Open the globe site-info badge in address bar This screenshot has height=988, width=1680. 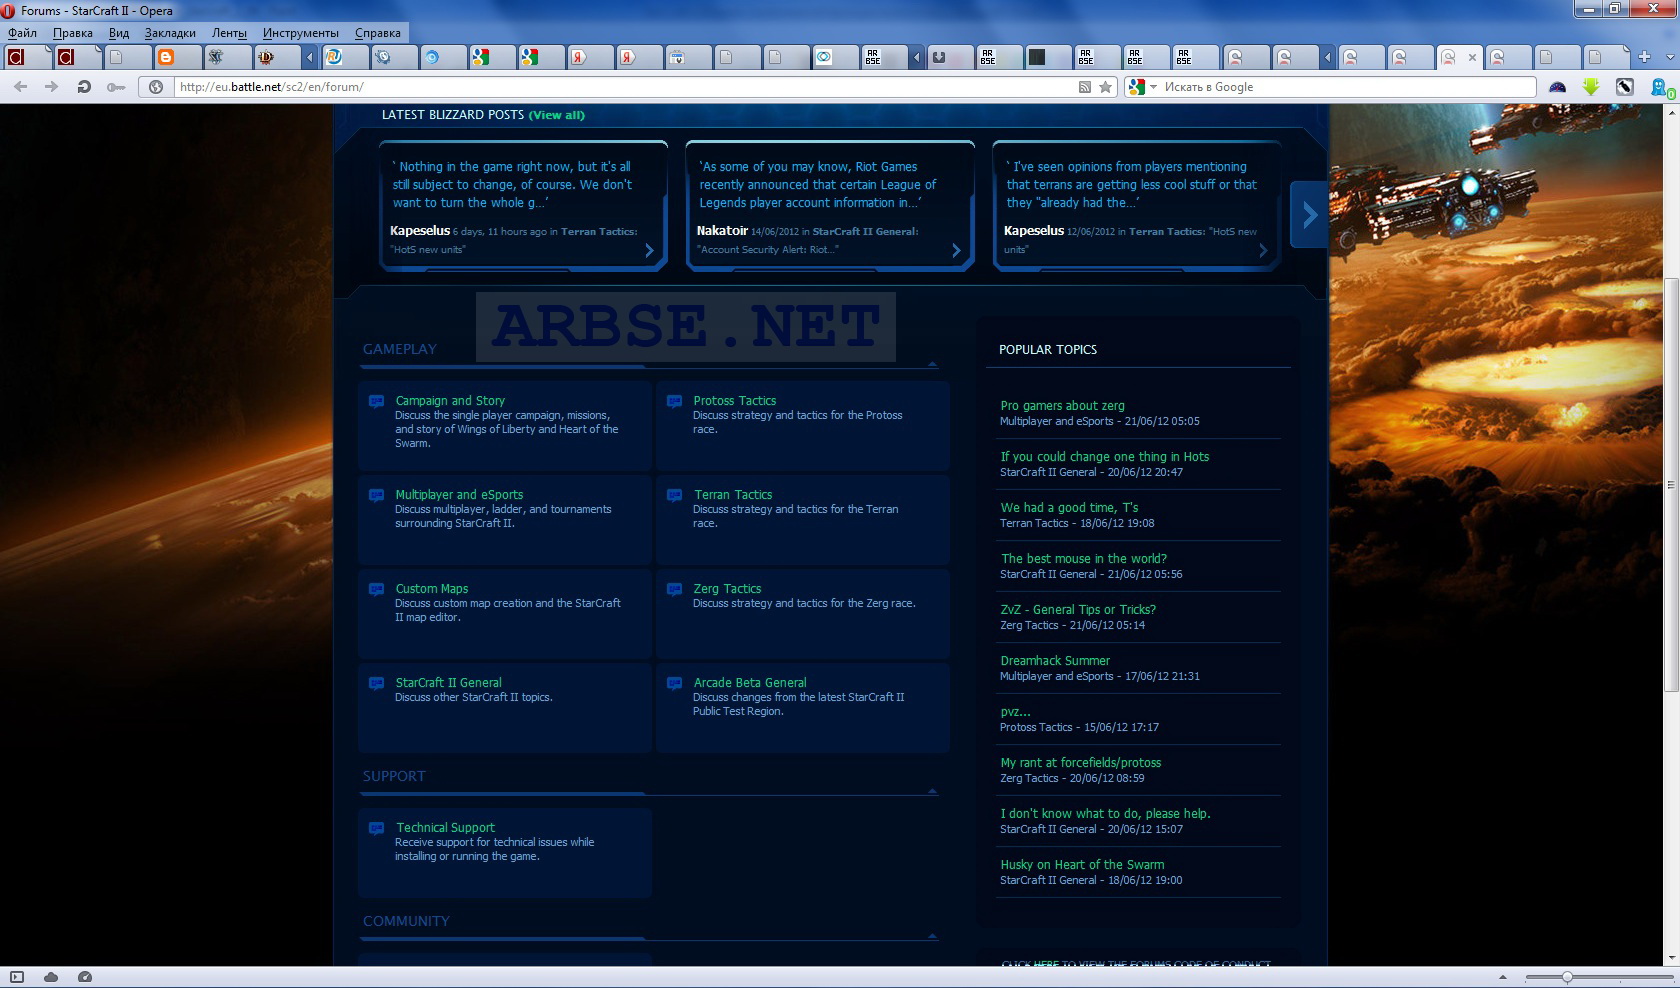(156, 87)
